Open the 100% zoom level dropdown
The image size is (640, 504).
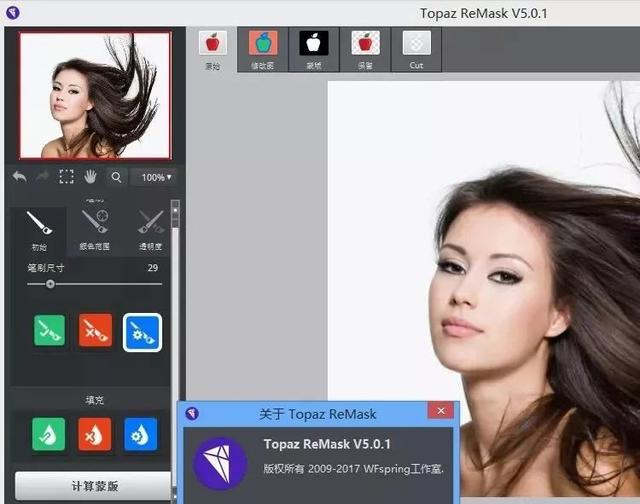point(156,178)
